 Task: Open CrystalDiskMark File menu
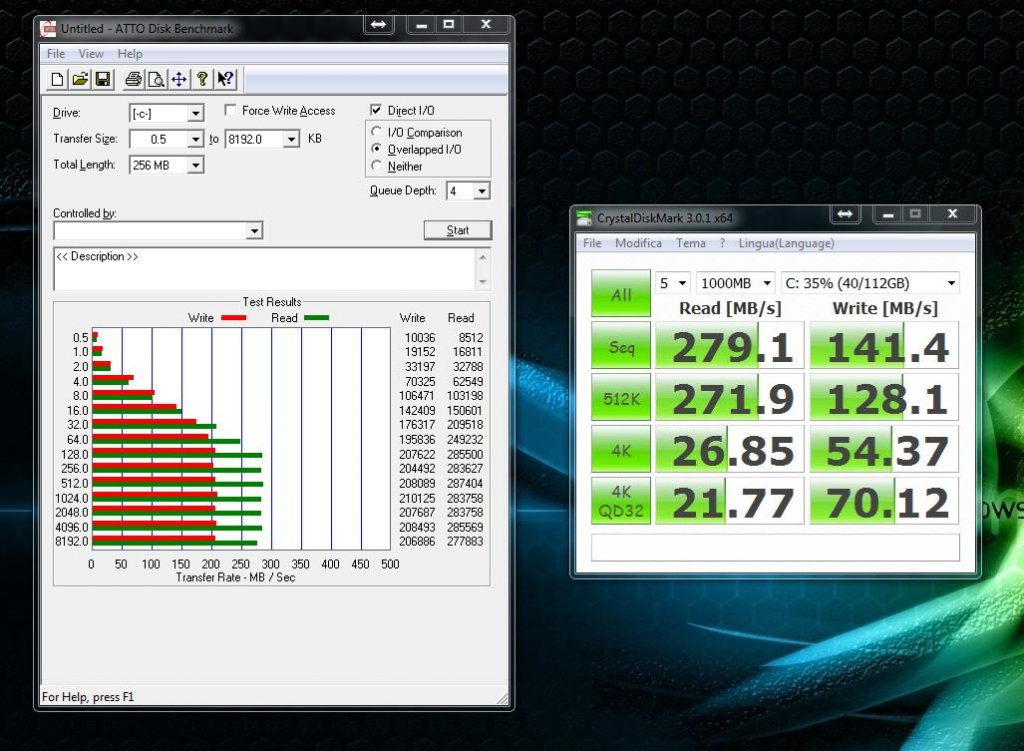click(592, 243)
